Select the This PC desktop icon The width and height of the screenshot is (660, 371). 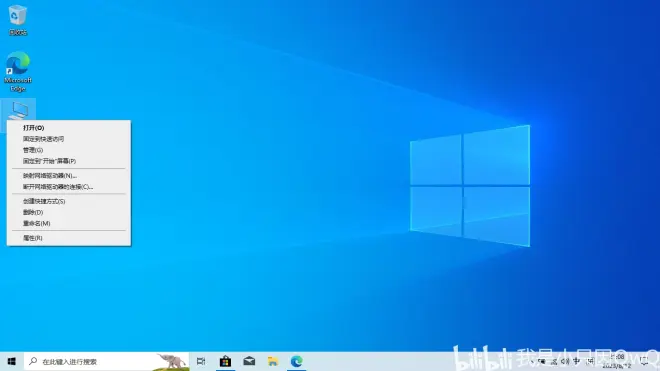(19, 110)
